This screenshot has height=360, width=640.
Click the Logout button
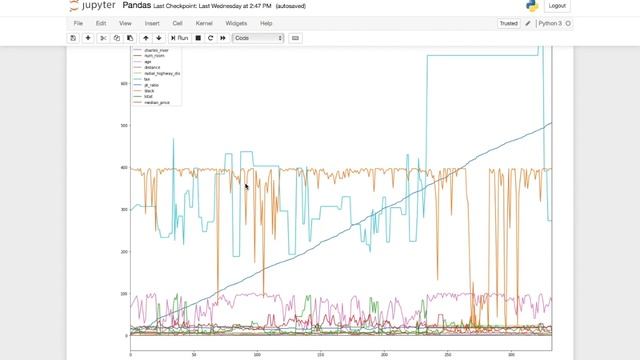point(557,6)
